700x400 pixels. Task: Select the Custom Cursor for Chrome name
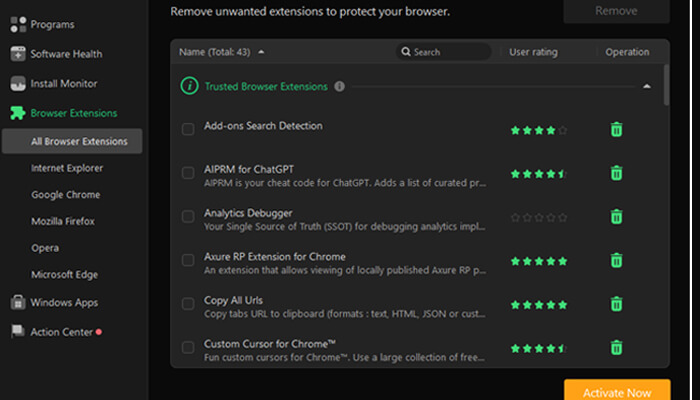pyautogui.click(x=270, y=344)
